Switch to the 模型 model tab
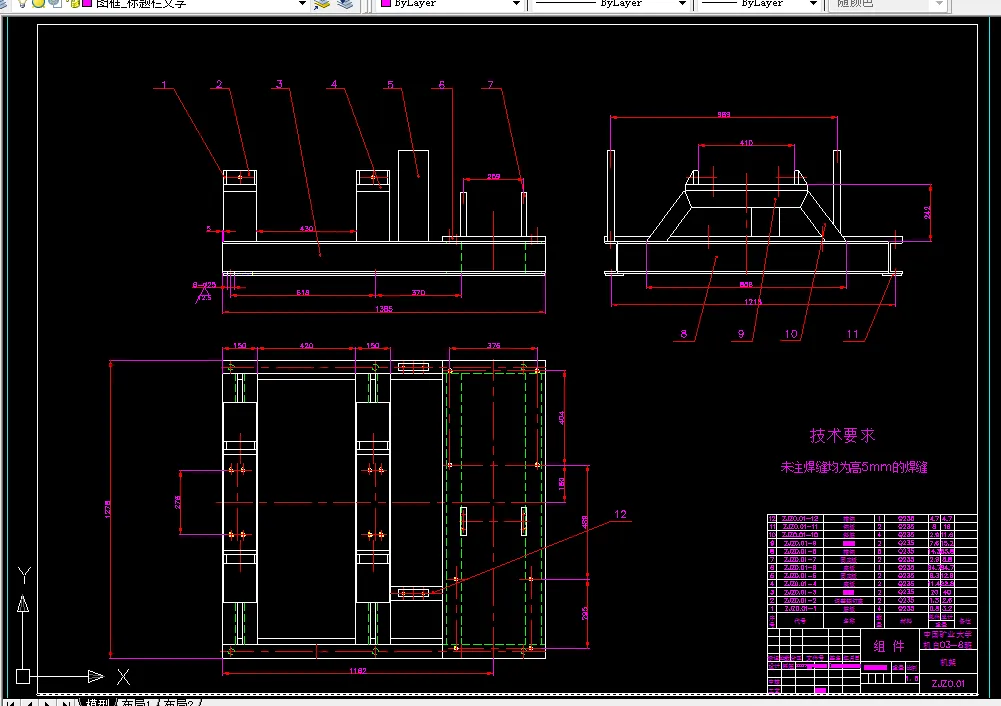Image resolution: width=1001 pixels, height=706 pixels. (98, 702)
